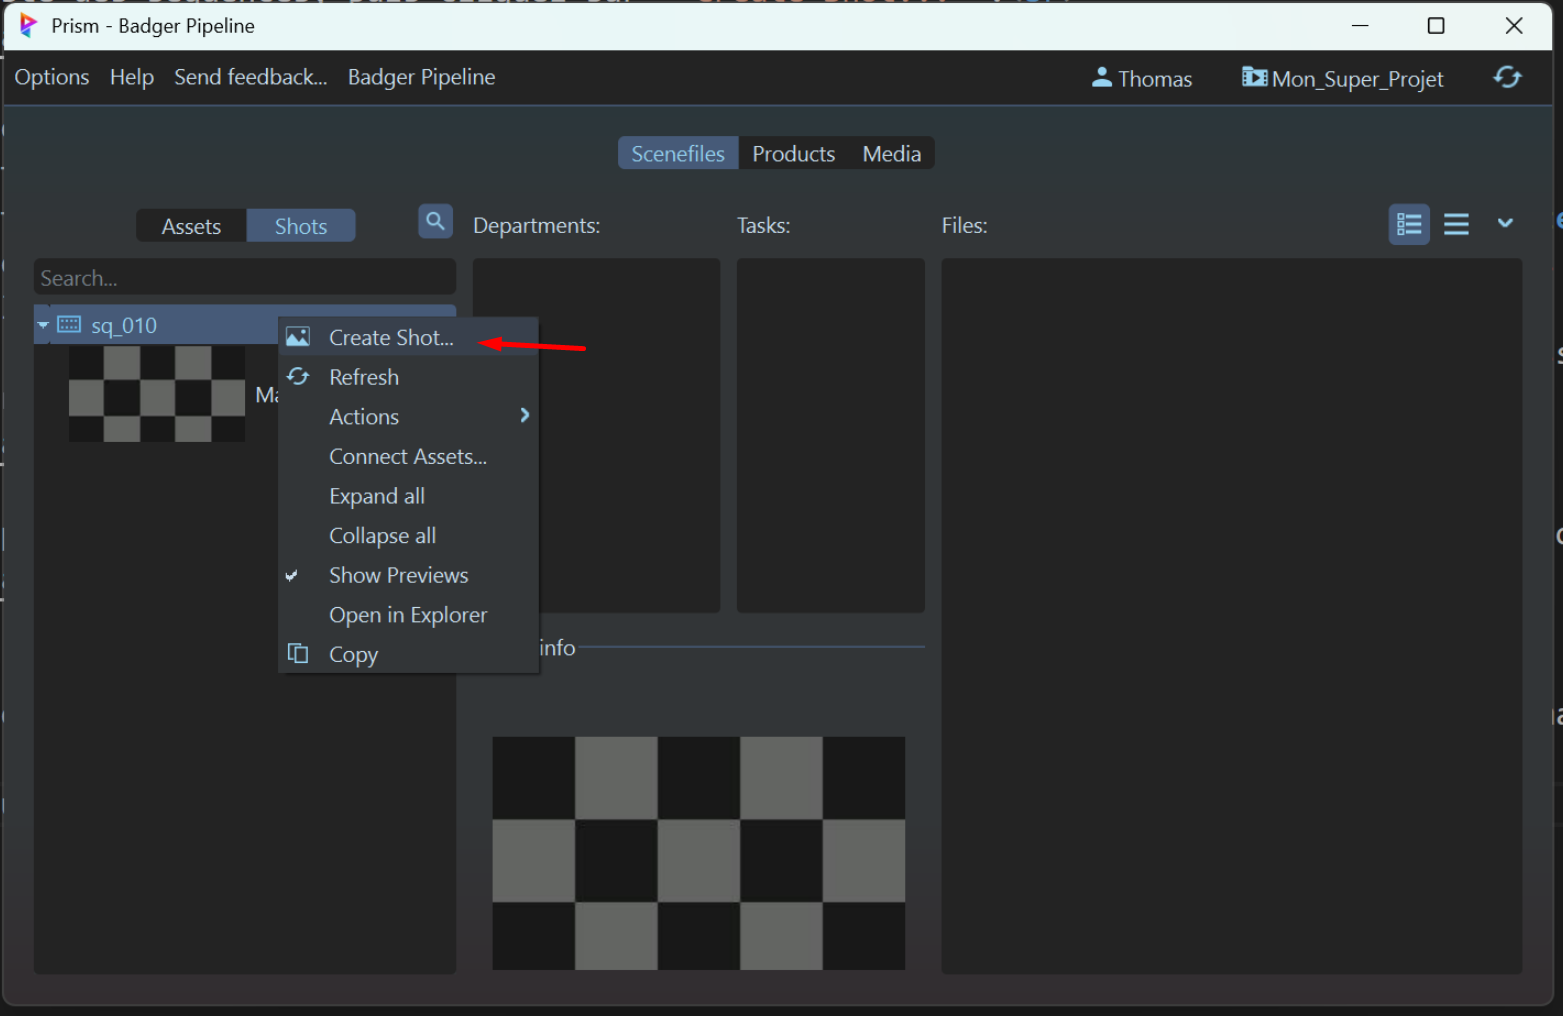Switch files to compact list view icon

(1456, 225)
